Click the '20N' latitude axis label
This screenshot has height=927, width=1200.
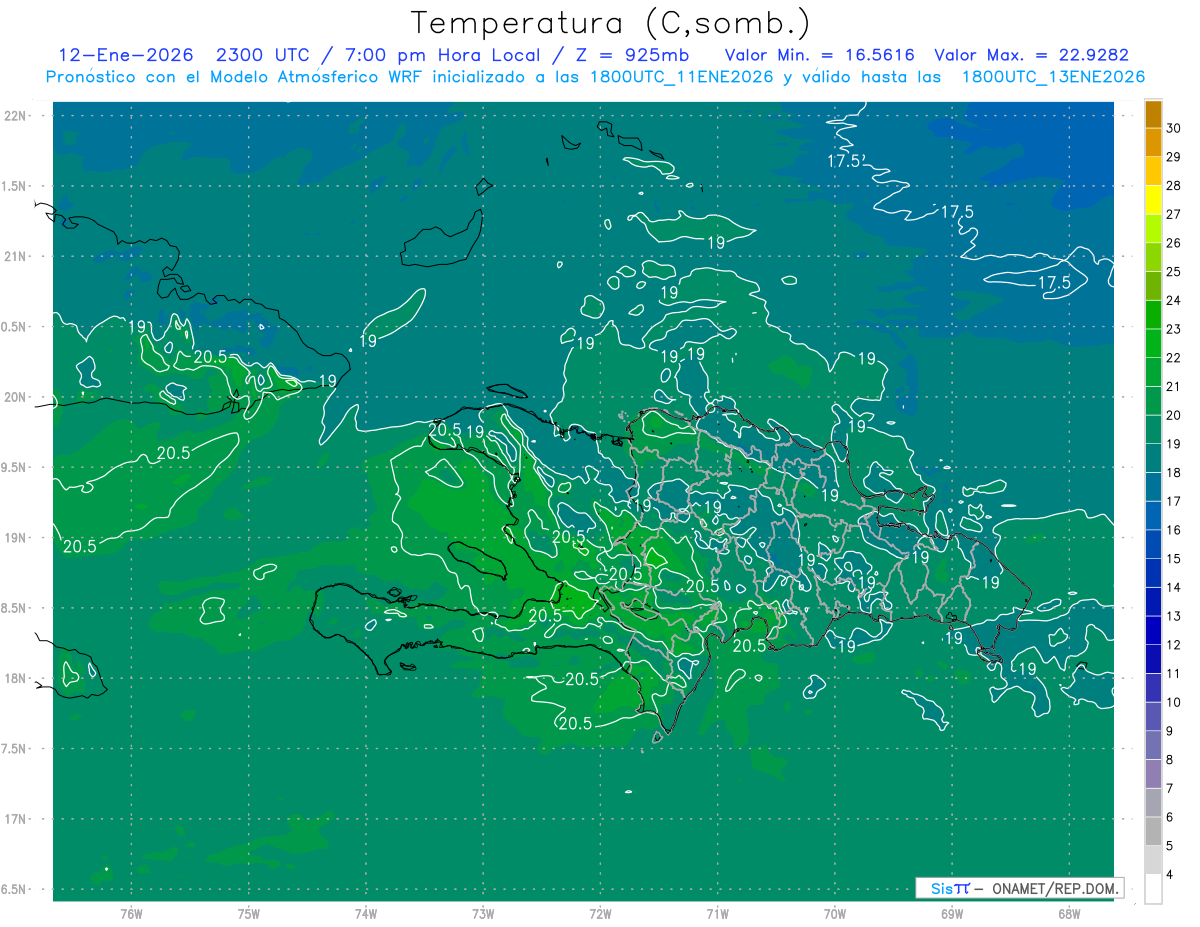click(x=15, y=397)
